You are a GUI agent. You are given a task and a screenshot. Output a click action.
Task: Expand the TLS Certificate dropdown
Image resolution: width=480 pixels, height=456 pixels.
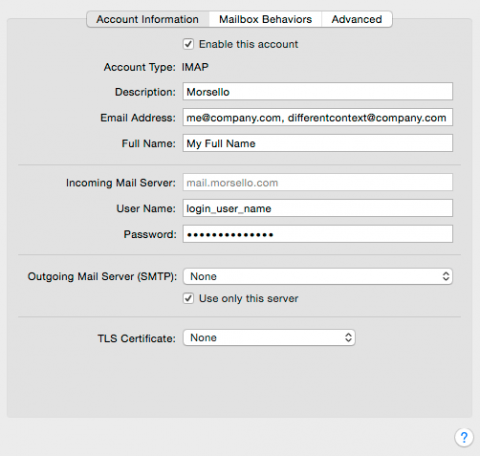coord(269,338)
